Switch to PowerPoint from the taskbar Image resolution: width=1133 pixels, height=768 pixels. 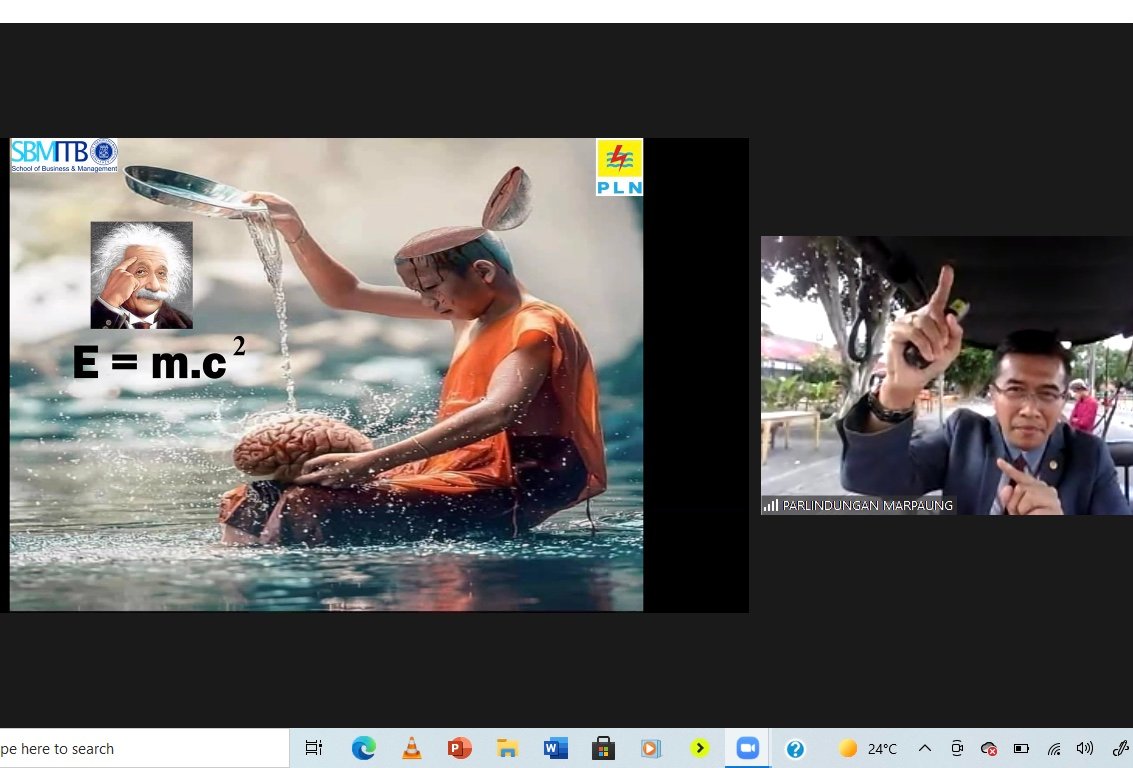click(459, 748)
